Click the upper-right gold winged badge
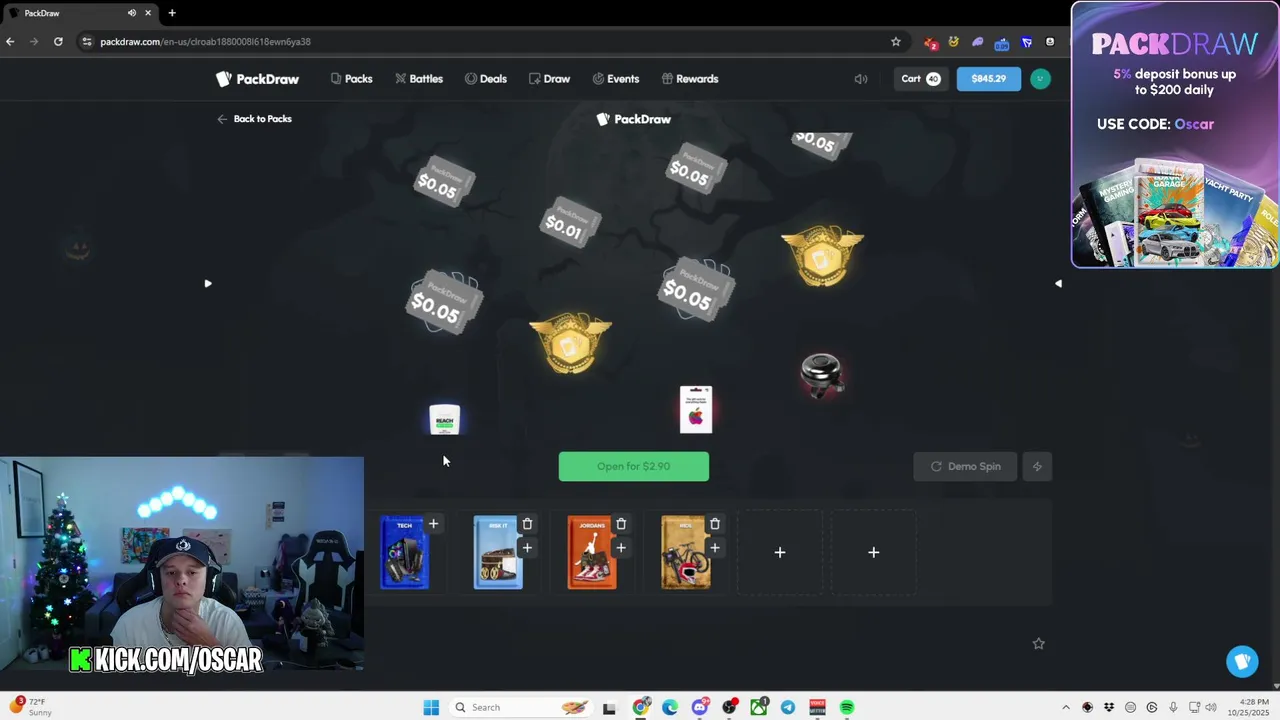Viewport: 1280px width, 720px height. pos(822,256)
